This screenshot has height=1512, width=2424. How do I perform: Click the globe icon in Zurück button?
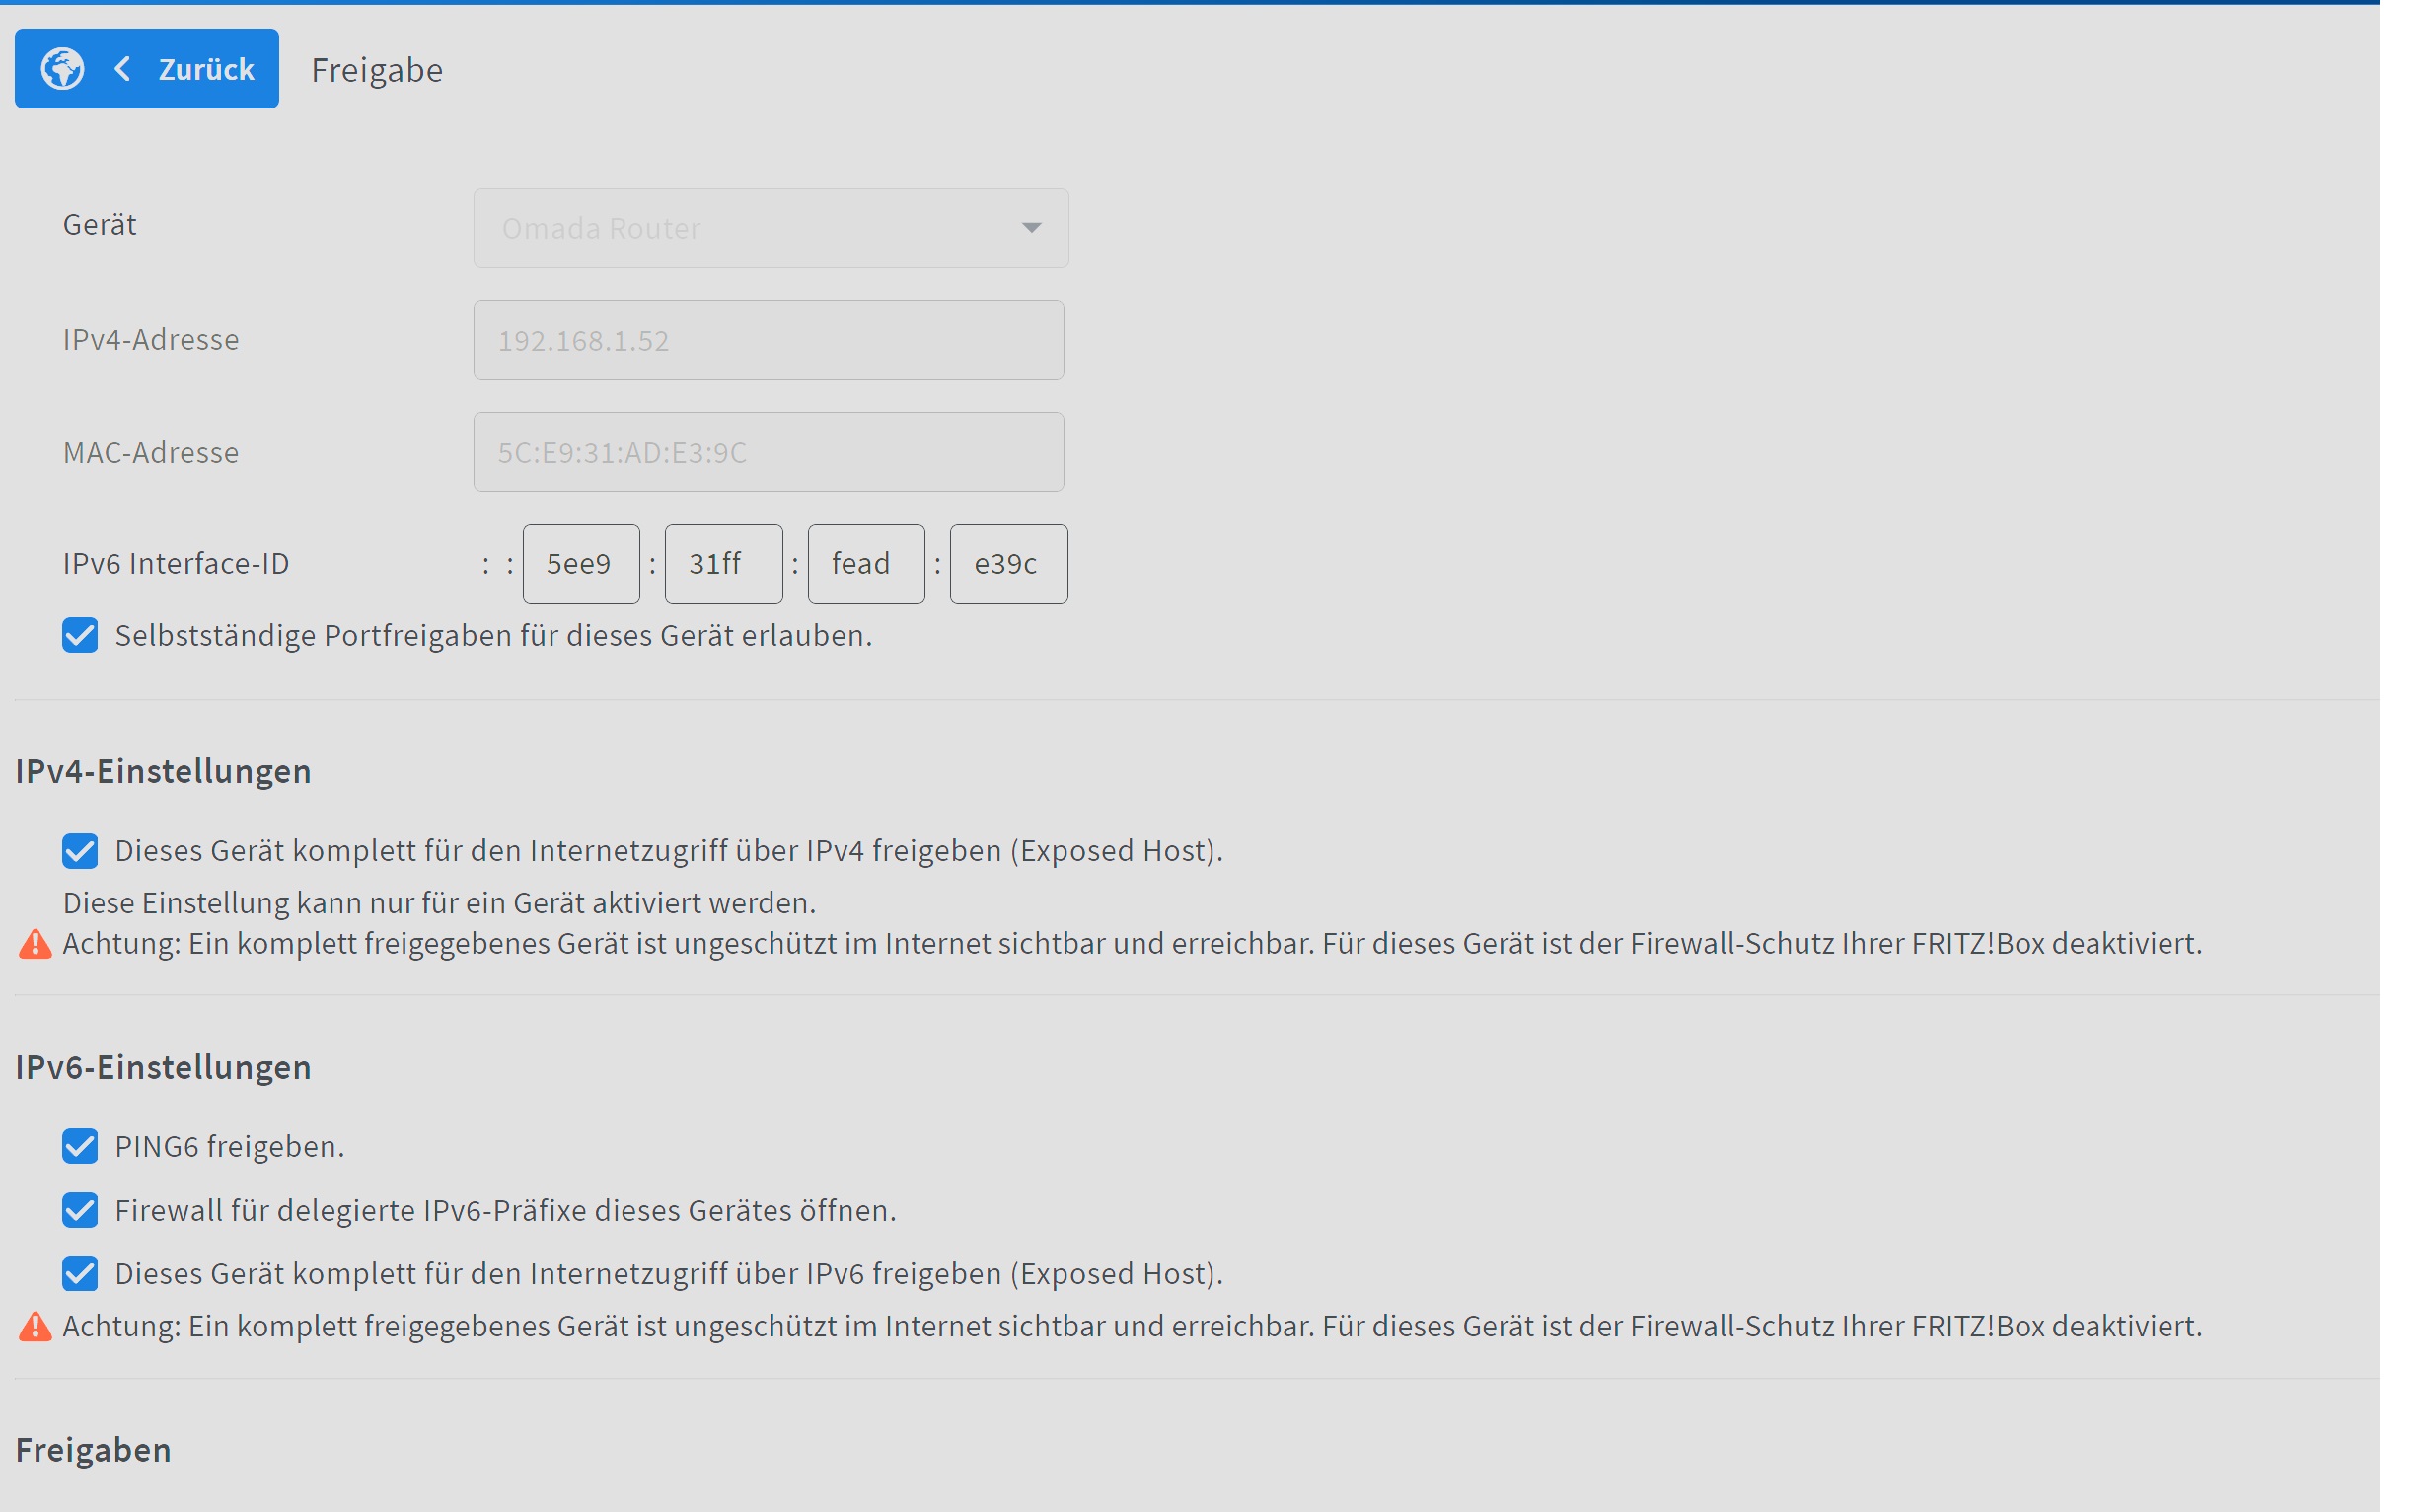(x=62, y=69)
